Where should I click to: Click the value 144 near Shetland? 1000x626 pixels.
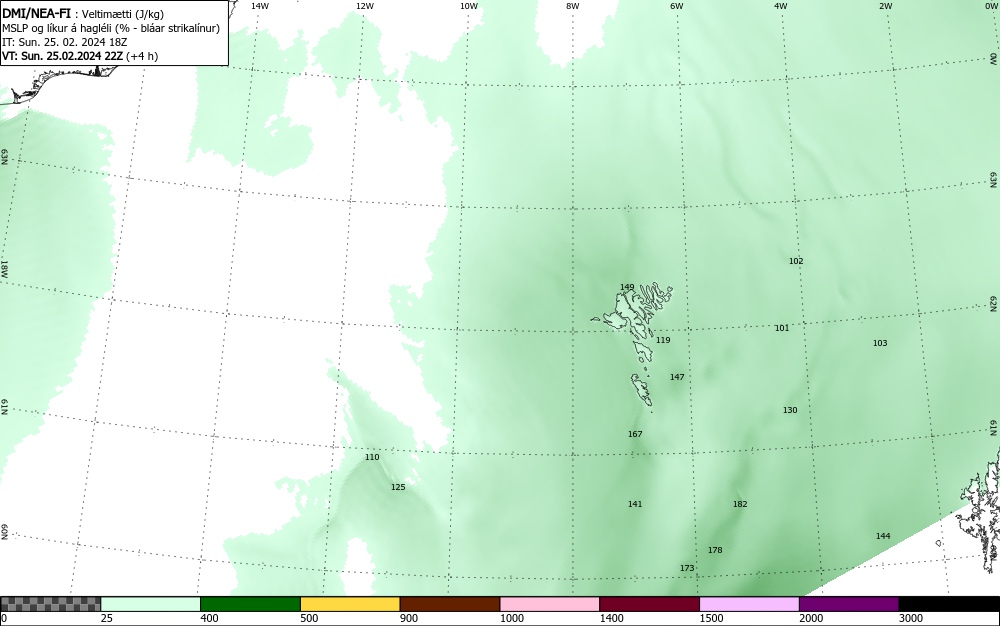coord(883,536)
